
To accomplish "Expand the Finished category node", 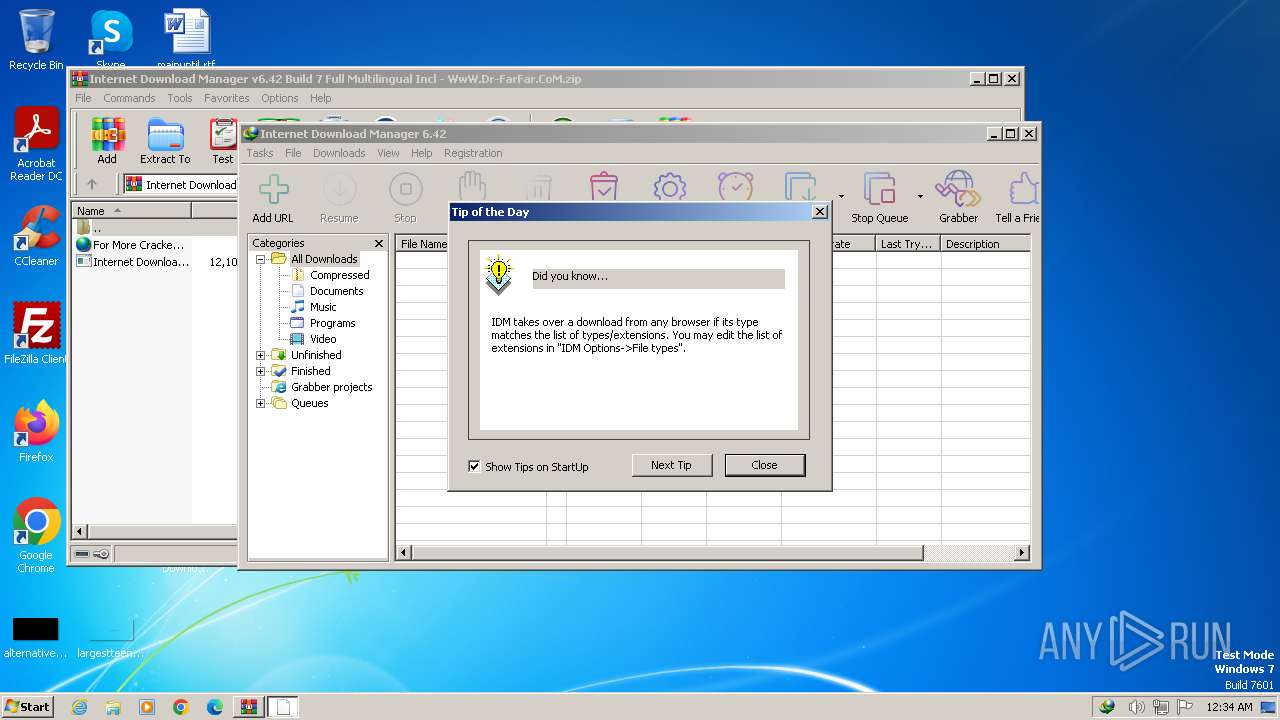I will coord(261,371).
